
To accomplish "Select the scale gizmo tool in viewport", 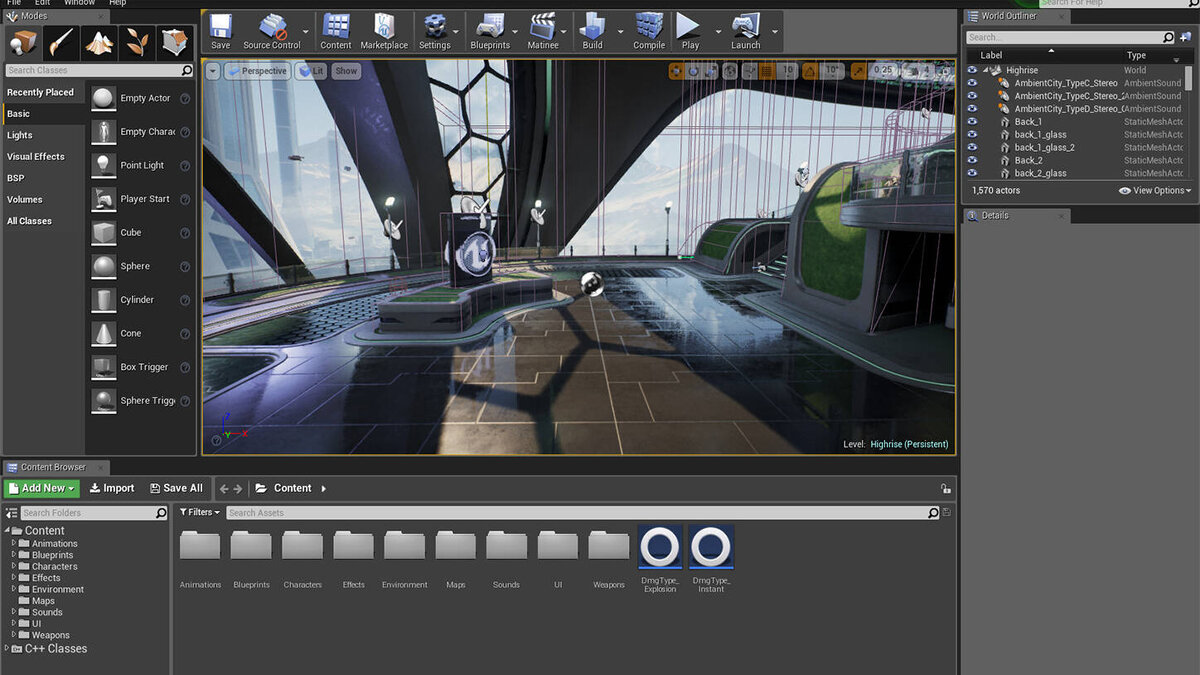I will [711, 71].
